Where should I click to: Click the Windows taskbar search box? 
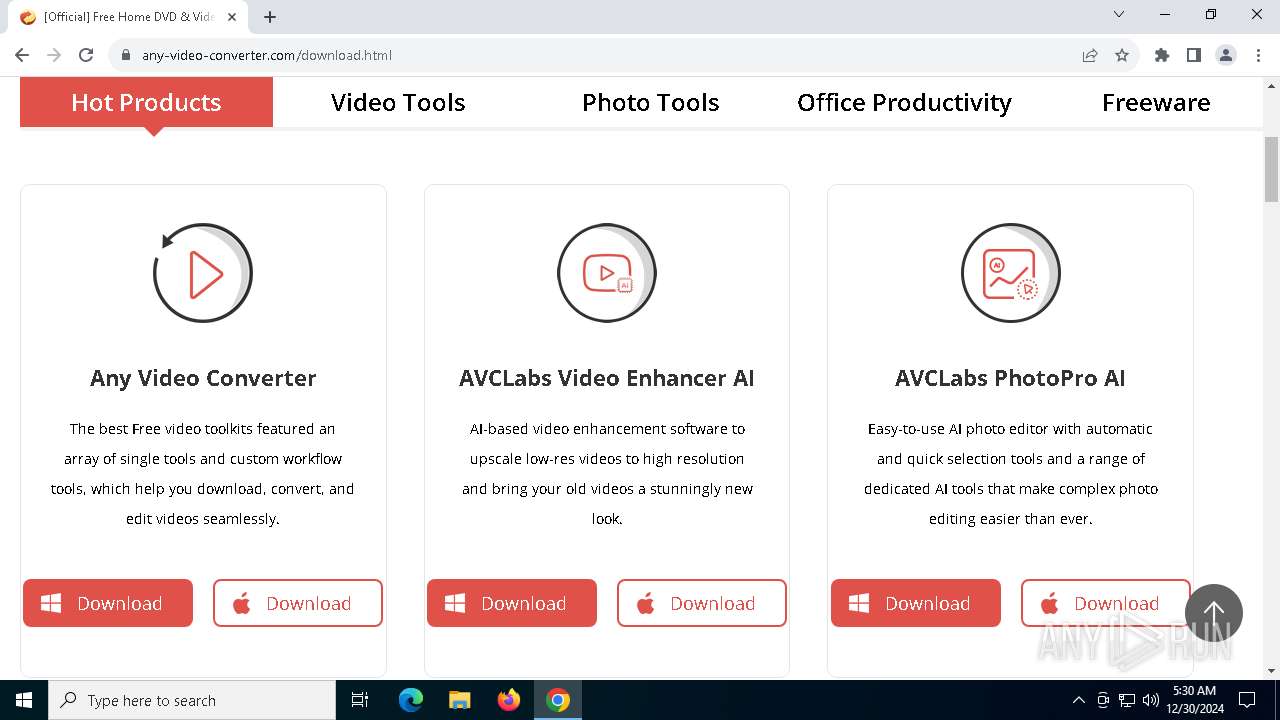(x=192, y=700)
